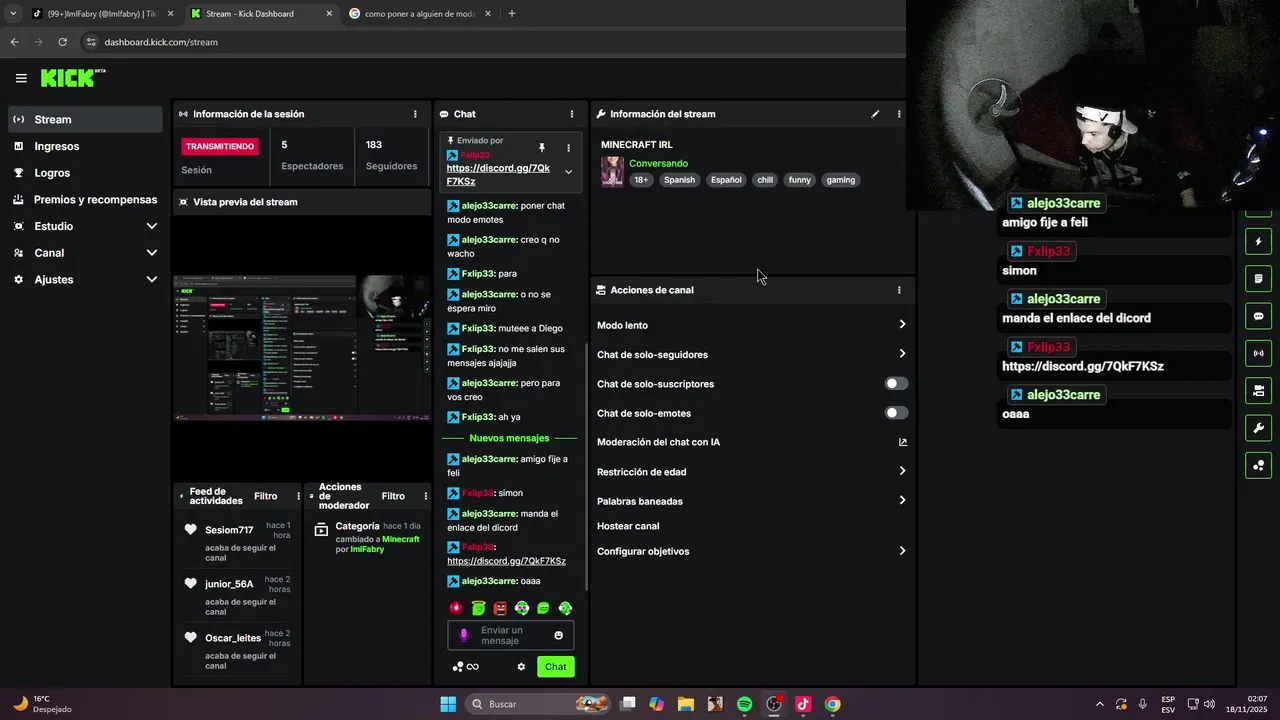Click the 18+ stream tag
Image resolution: width=1280 pixels, height=720 pixels.
pos(641,180)
